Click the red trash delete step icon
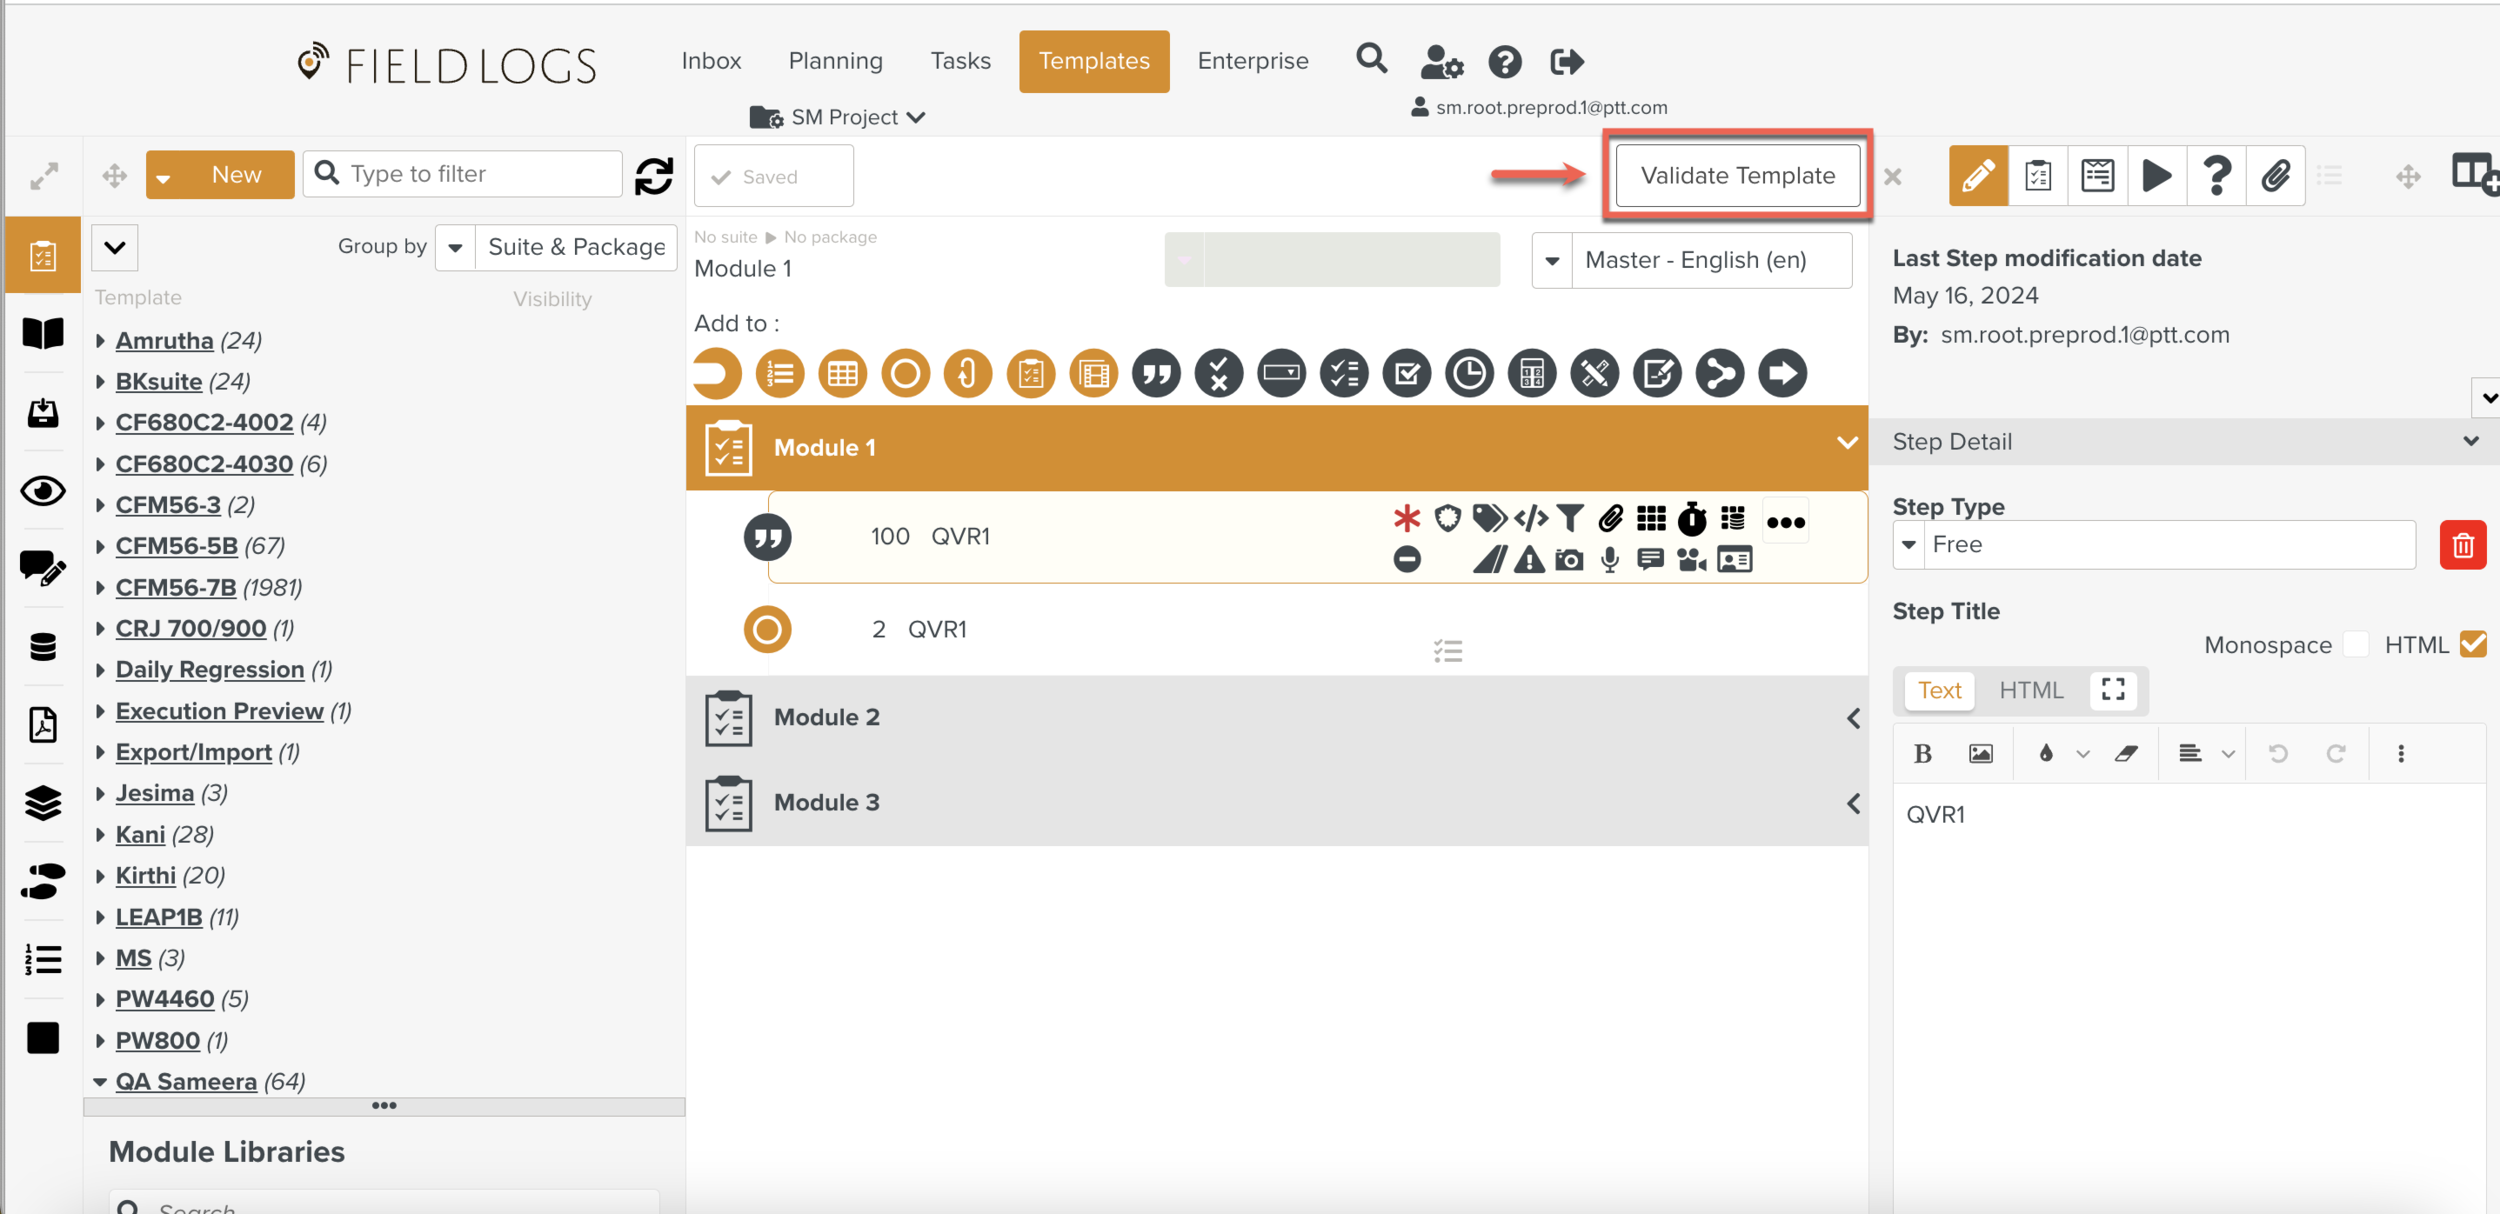The image size is (2500, 1214). pos(2461,545)
